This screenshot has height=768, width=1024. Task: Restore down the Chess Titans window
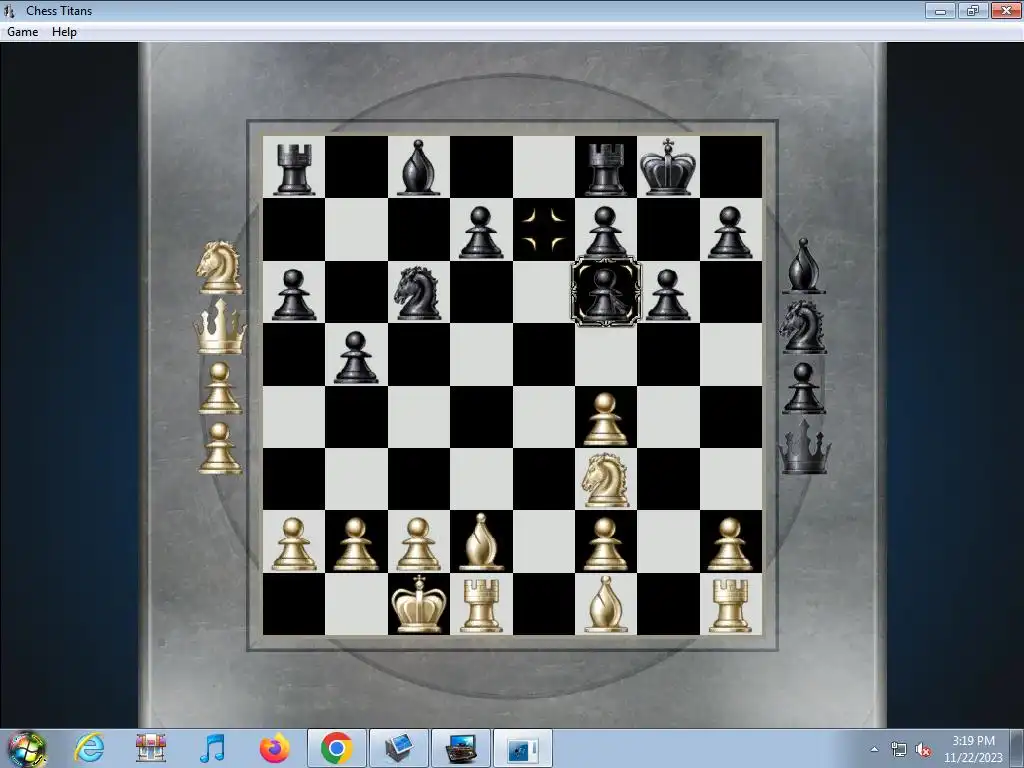972,10
